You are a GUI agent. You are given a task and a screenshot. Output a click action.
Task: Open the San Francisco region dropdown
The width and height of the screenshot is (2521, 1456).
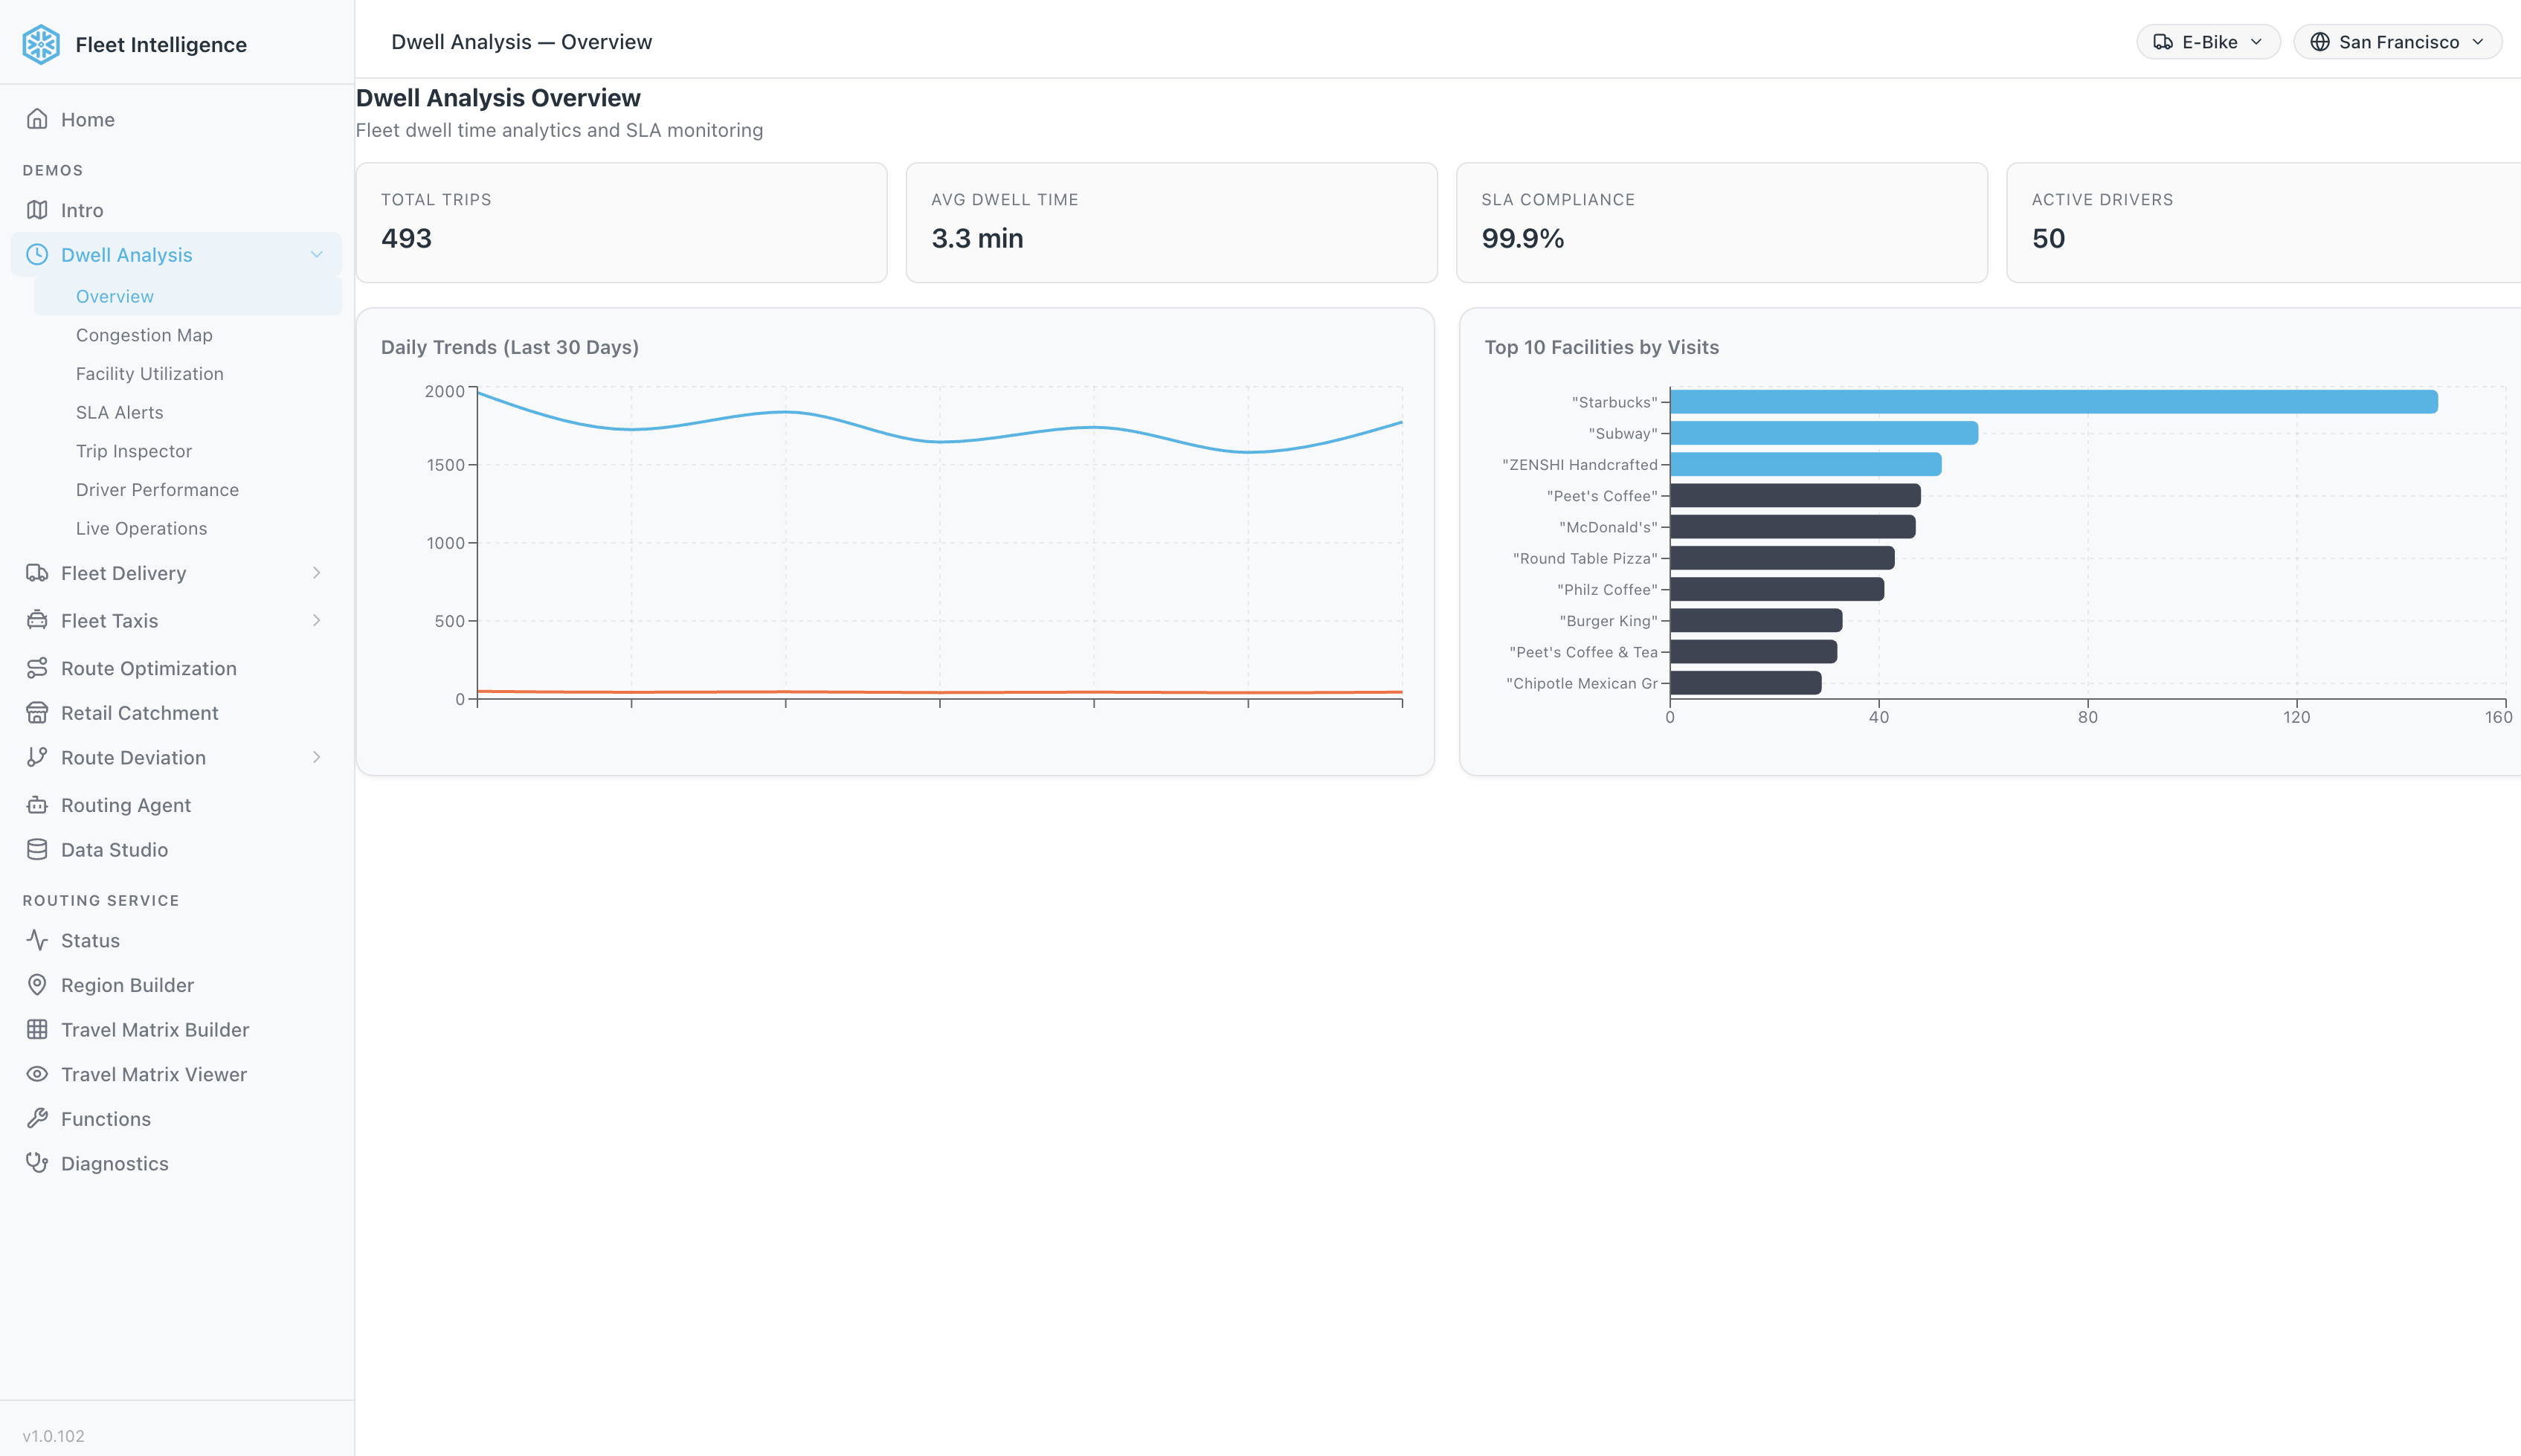tap(2396, 41)
